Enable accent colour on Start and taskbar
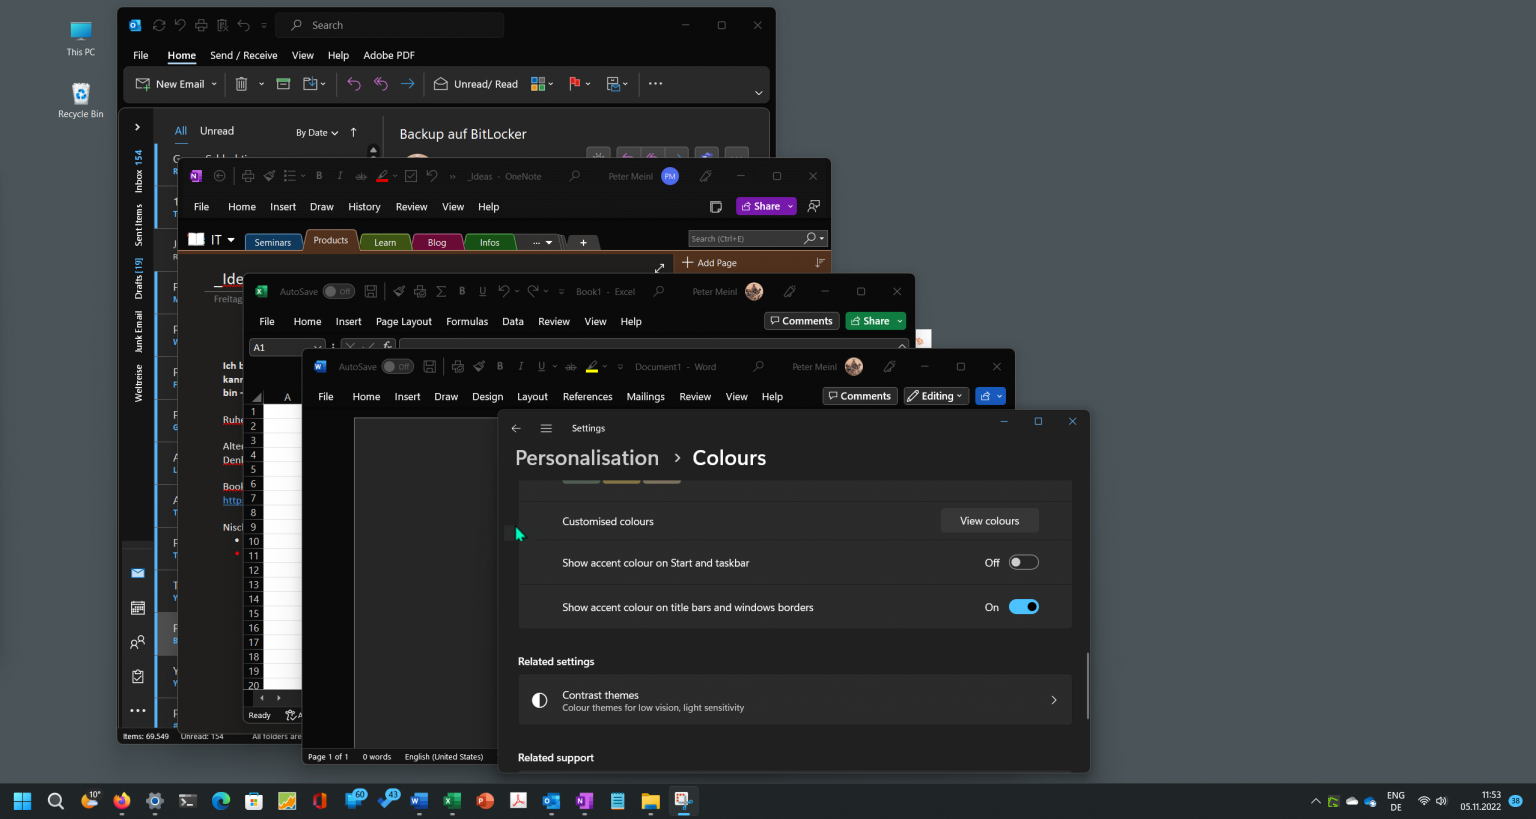 (1023, 563)
